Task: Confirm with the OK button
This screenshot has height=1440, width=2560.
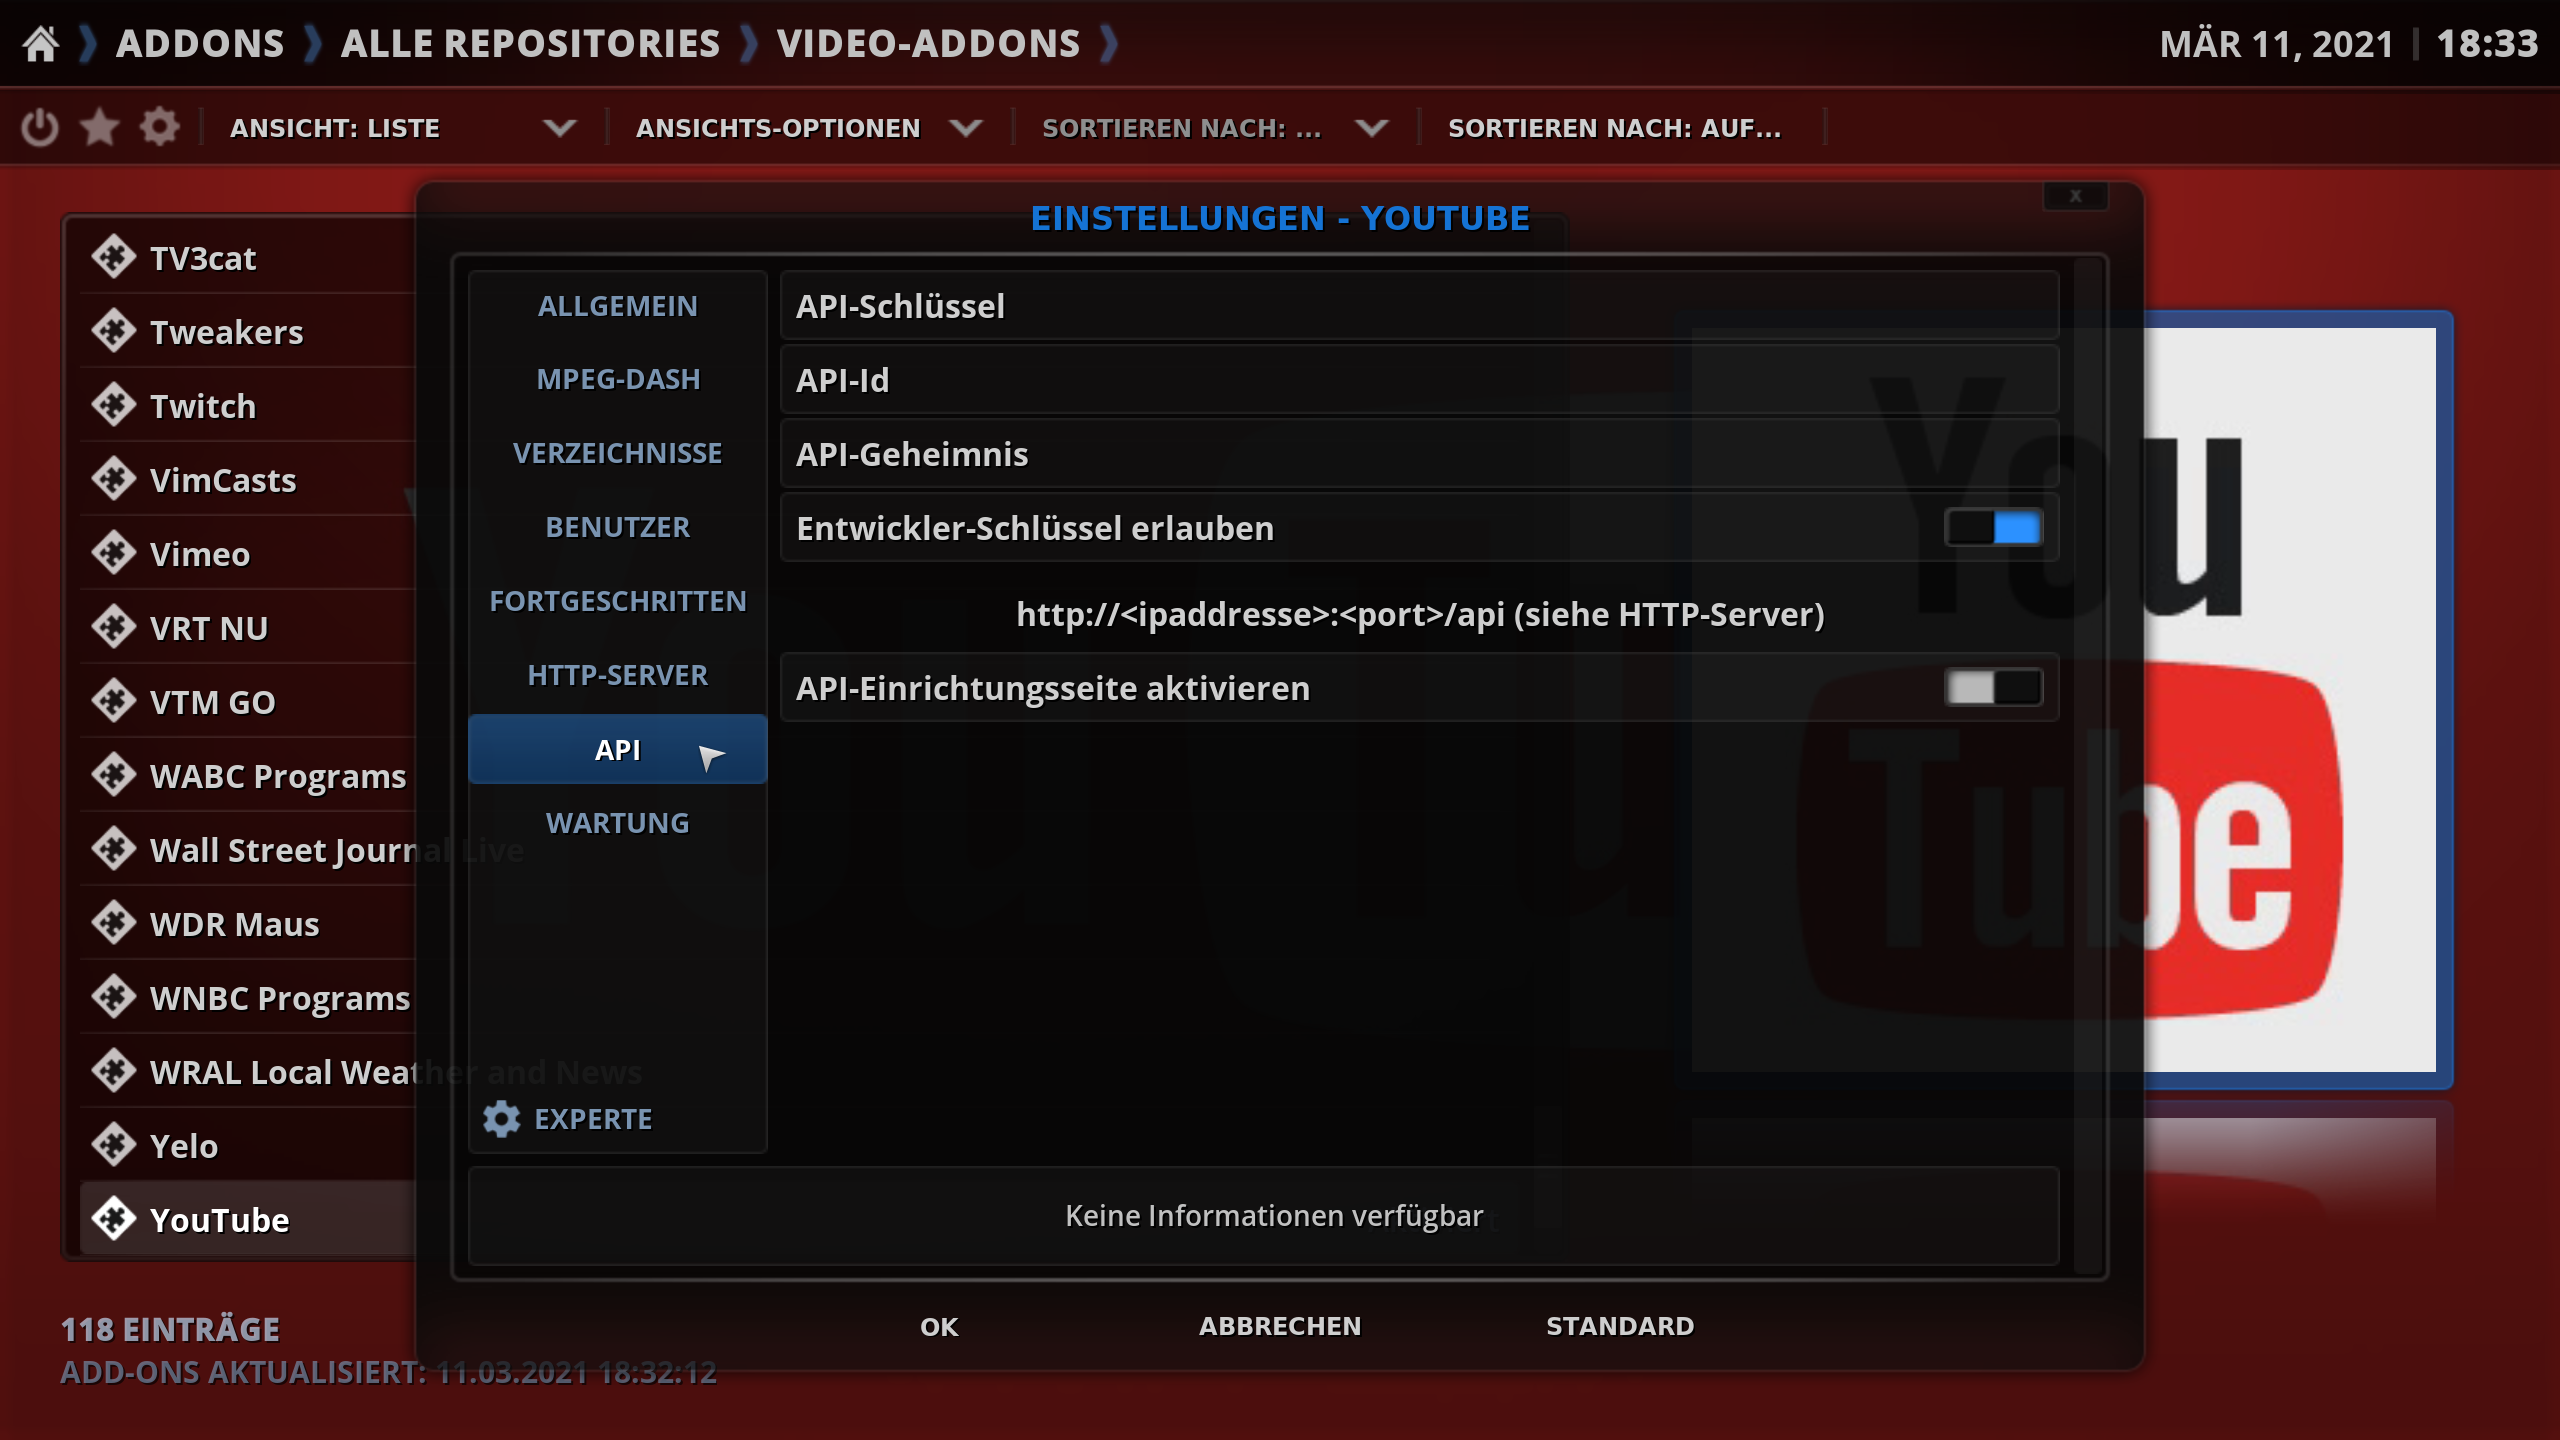Action: tap(939, 1327)
